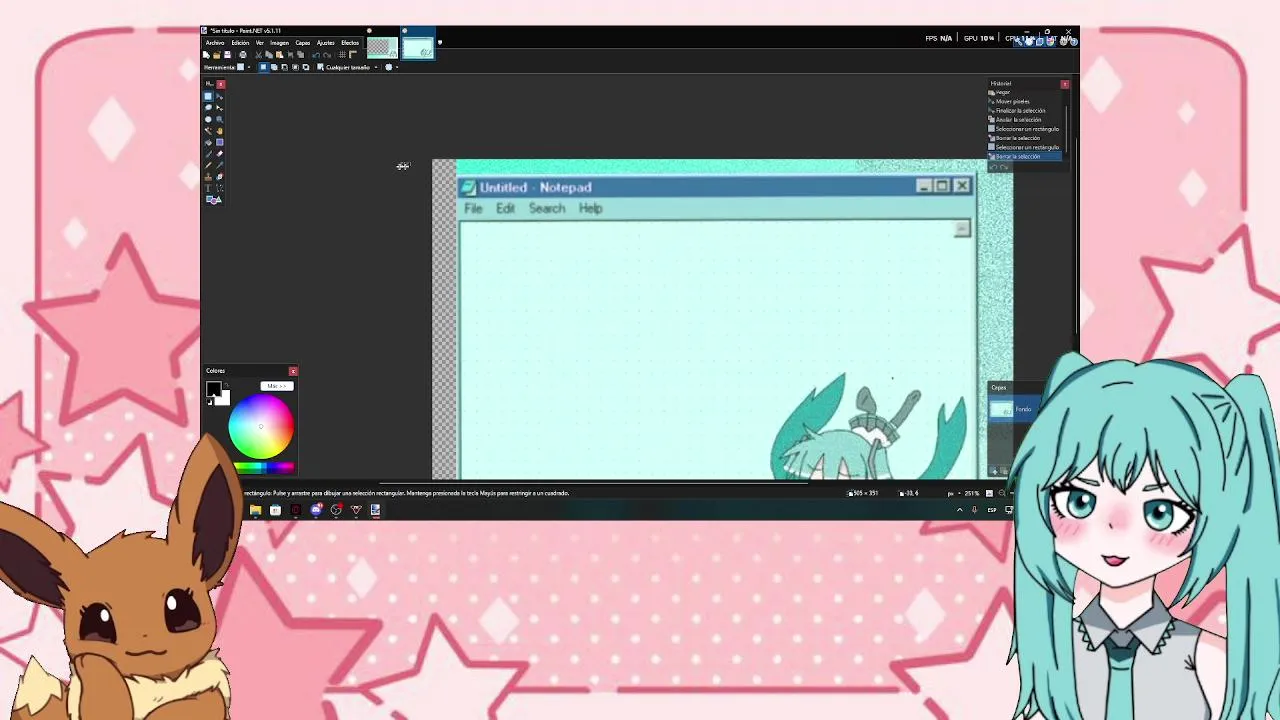Switch to the second image thumbnail tab
Screen dimensions: 1280x720
tap(418, 48)
